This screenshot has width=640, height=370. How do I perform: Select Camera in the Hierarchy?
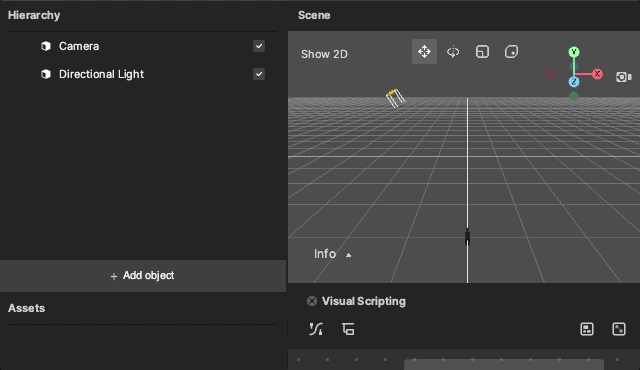point(79,46)
